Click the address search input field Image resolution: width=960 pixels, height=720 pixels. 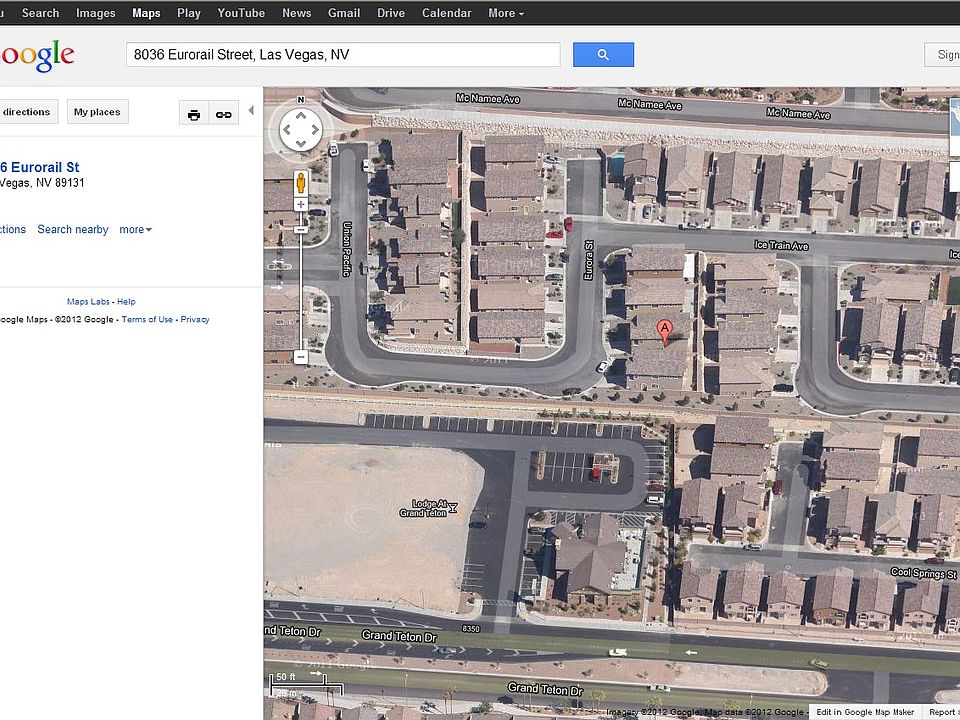343,54
